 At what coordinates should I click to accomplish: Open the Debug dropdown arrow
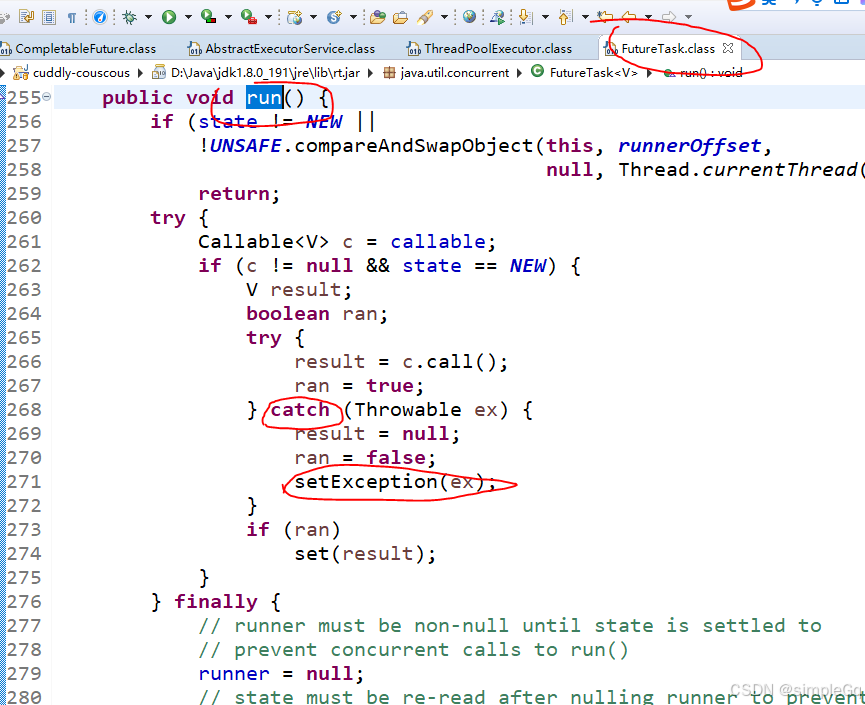tap(148, 17)
